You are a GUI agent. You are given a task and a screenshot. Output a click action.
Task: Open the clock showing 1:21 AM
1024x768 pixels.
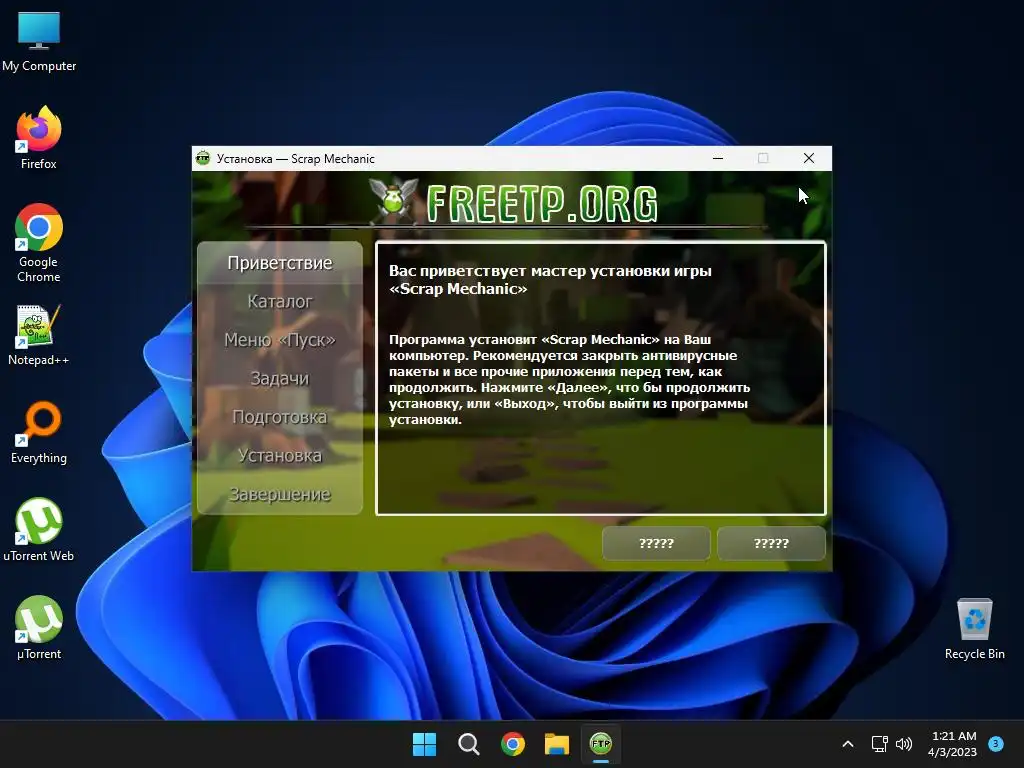click(953, 744)
